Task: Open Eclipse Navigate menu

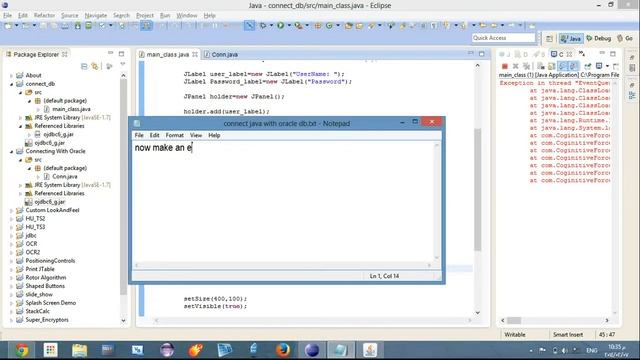Action: pyautogui.click(x=96, y=16)
